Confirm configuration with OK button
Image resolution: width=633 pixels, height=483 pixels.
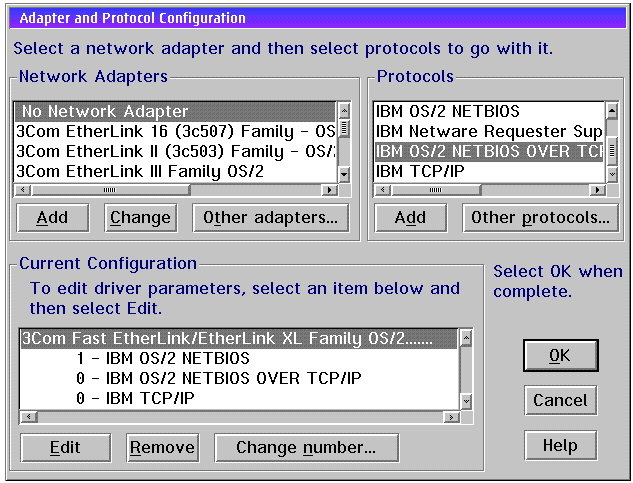(560, 355)
